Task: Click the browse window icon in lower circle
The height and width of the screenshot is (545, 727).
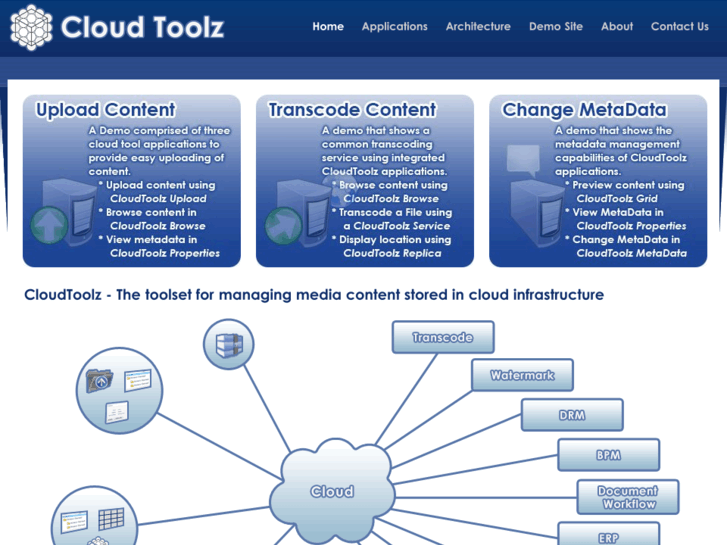Action: pyautogui.click(x=74, y=522)
